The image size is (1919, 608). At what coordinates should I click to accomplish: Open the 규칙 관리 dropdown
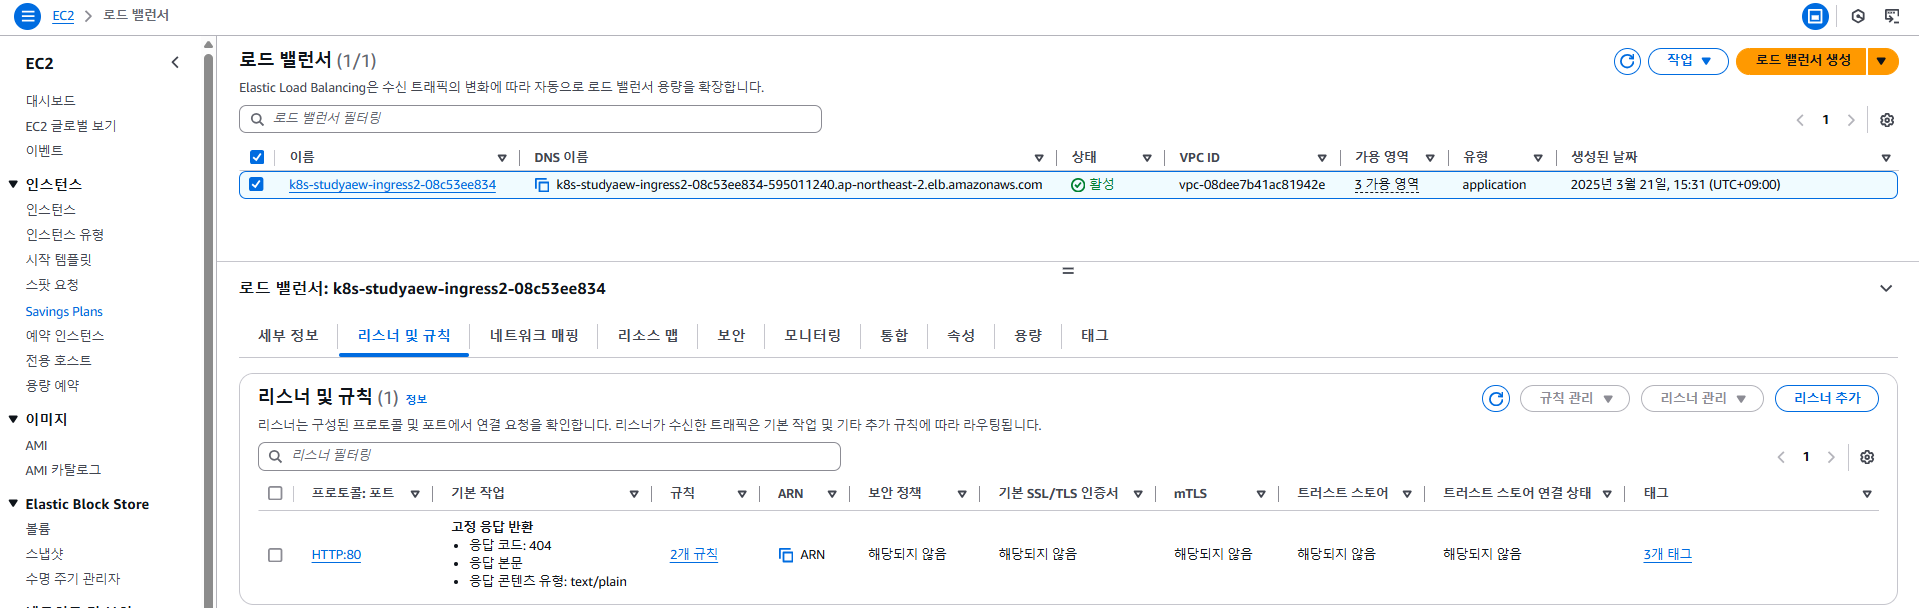(1575, 398)
